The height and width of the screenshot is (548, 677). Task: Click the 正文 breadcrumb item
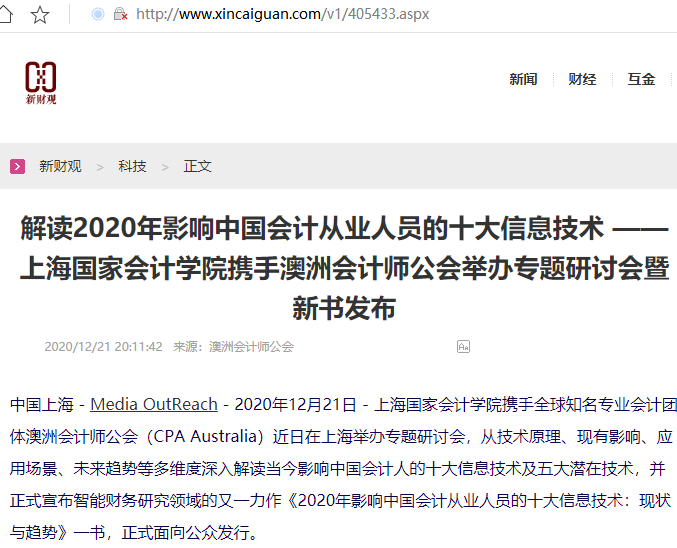[197, 167]
